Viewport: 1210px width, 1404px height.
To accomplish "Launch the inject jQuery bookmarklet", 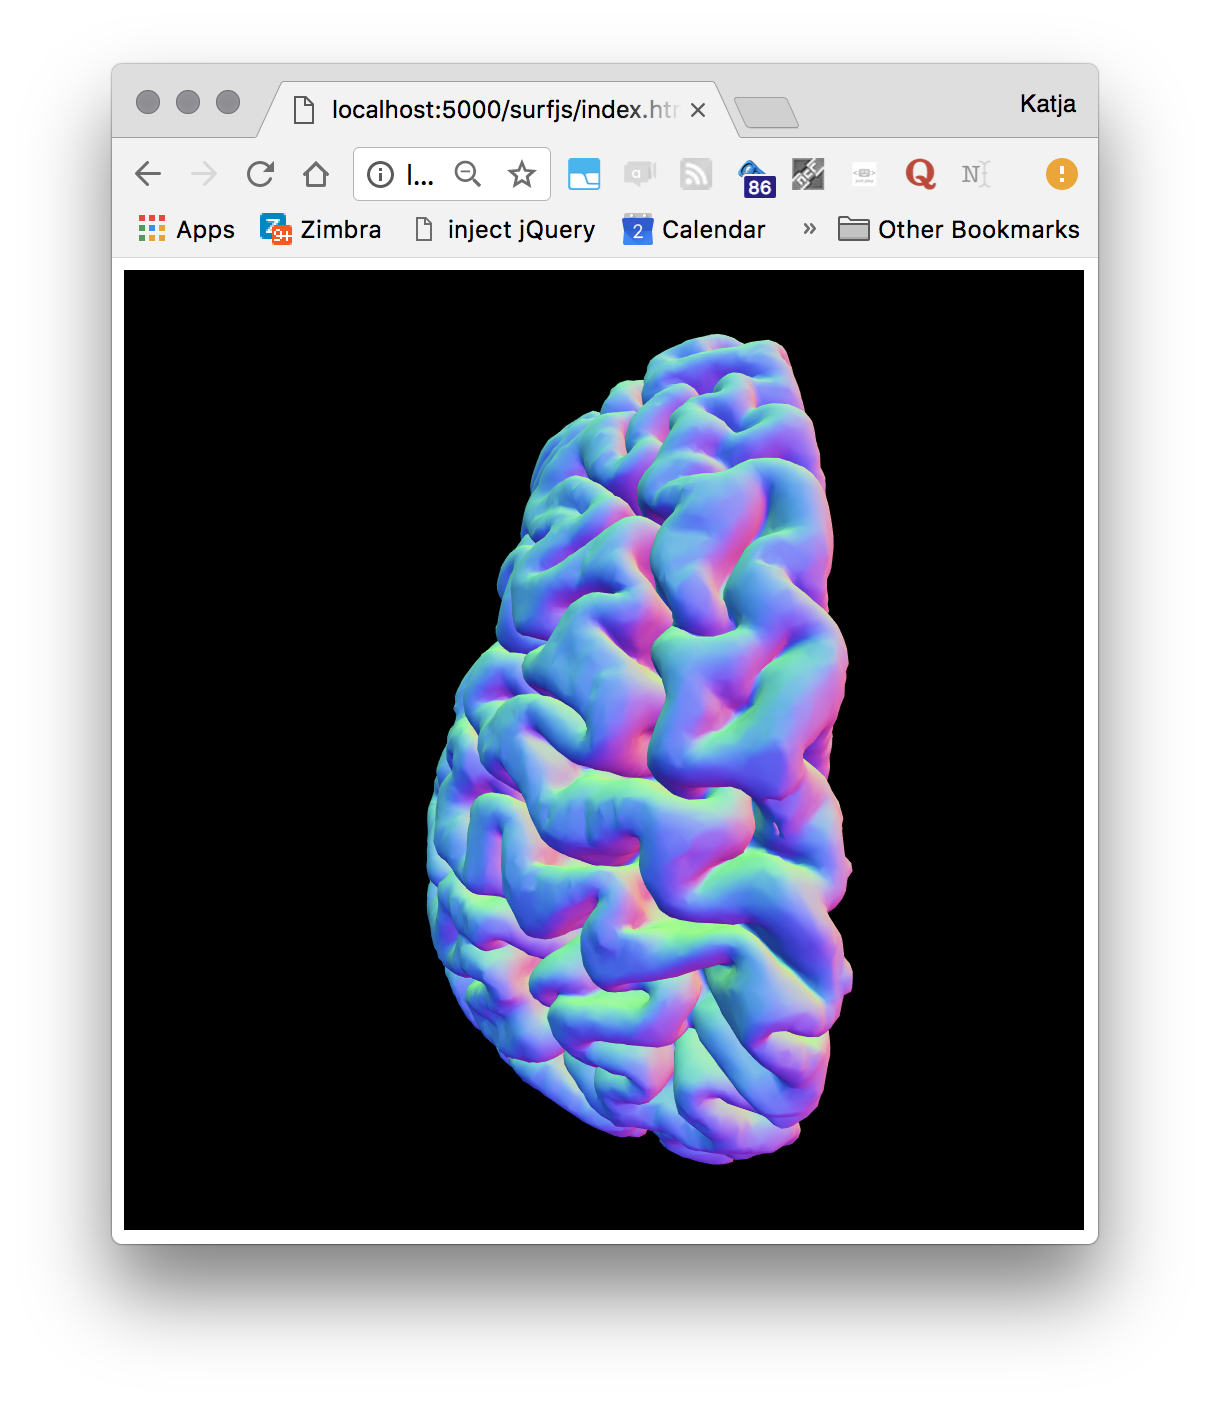I will click(503, 229).
